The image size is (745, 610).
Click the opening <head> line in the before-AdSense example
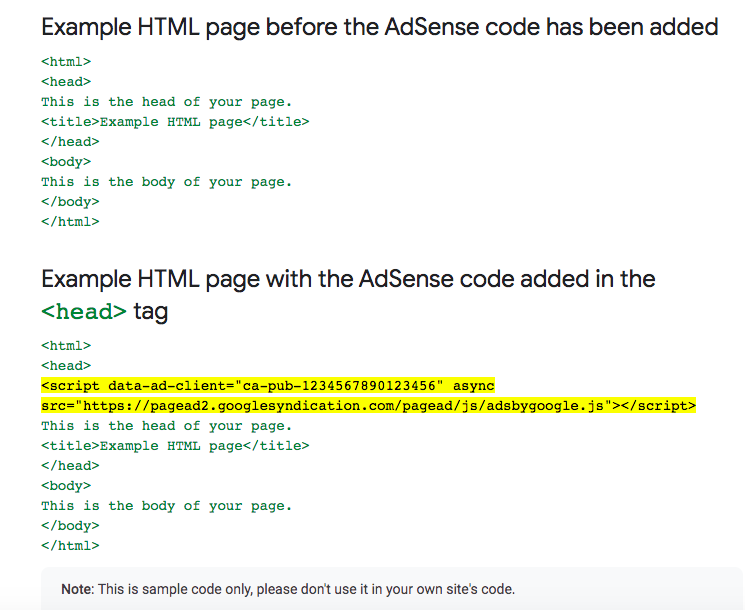click(x=66, y=82)
